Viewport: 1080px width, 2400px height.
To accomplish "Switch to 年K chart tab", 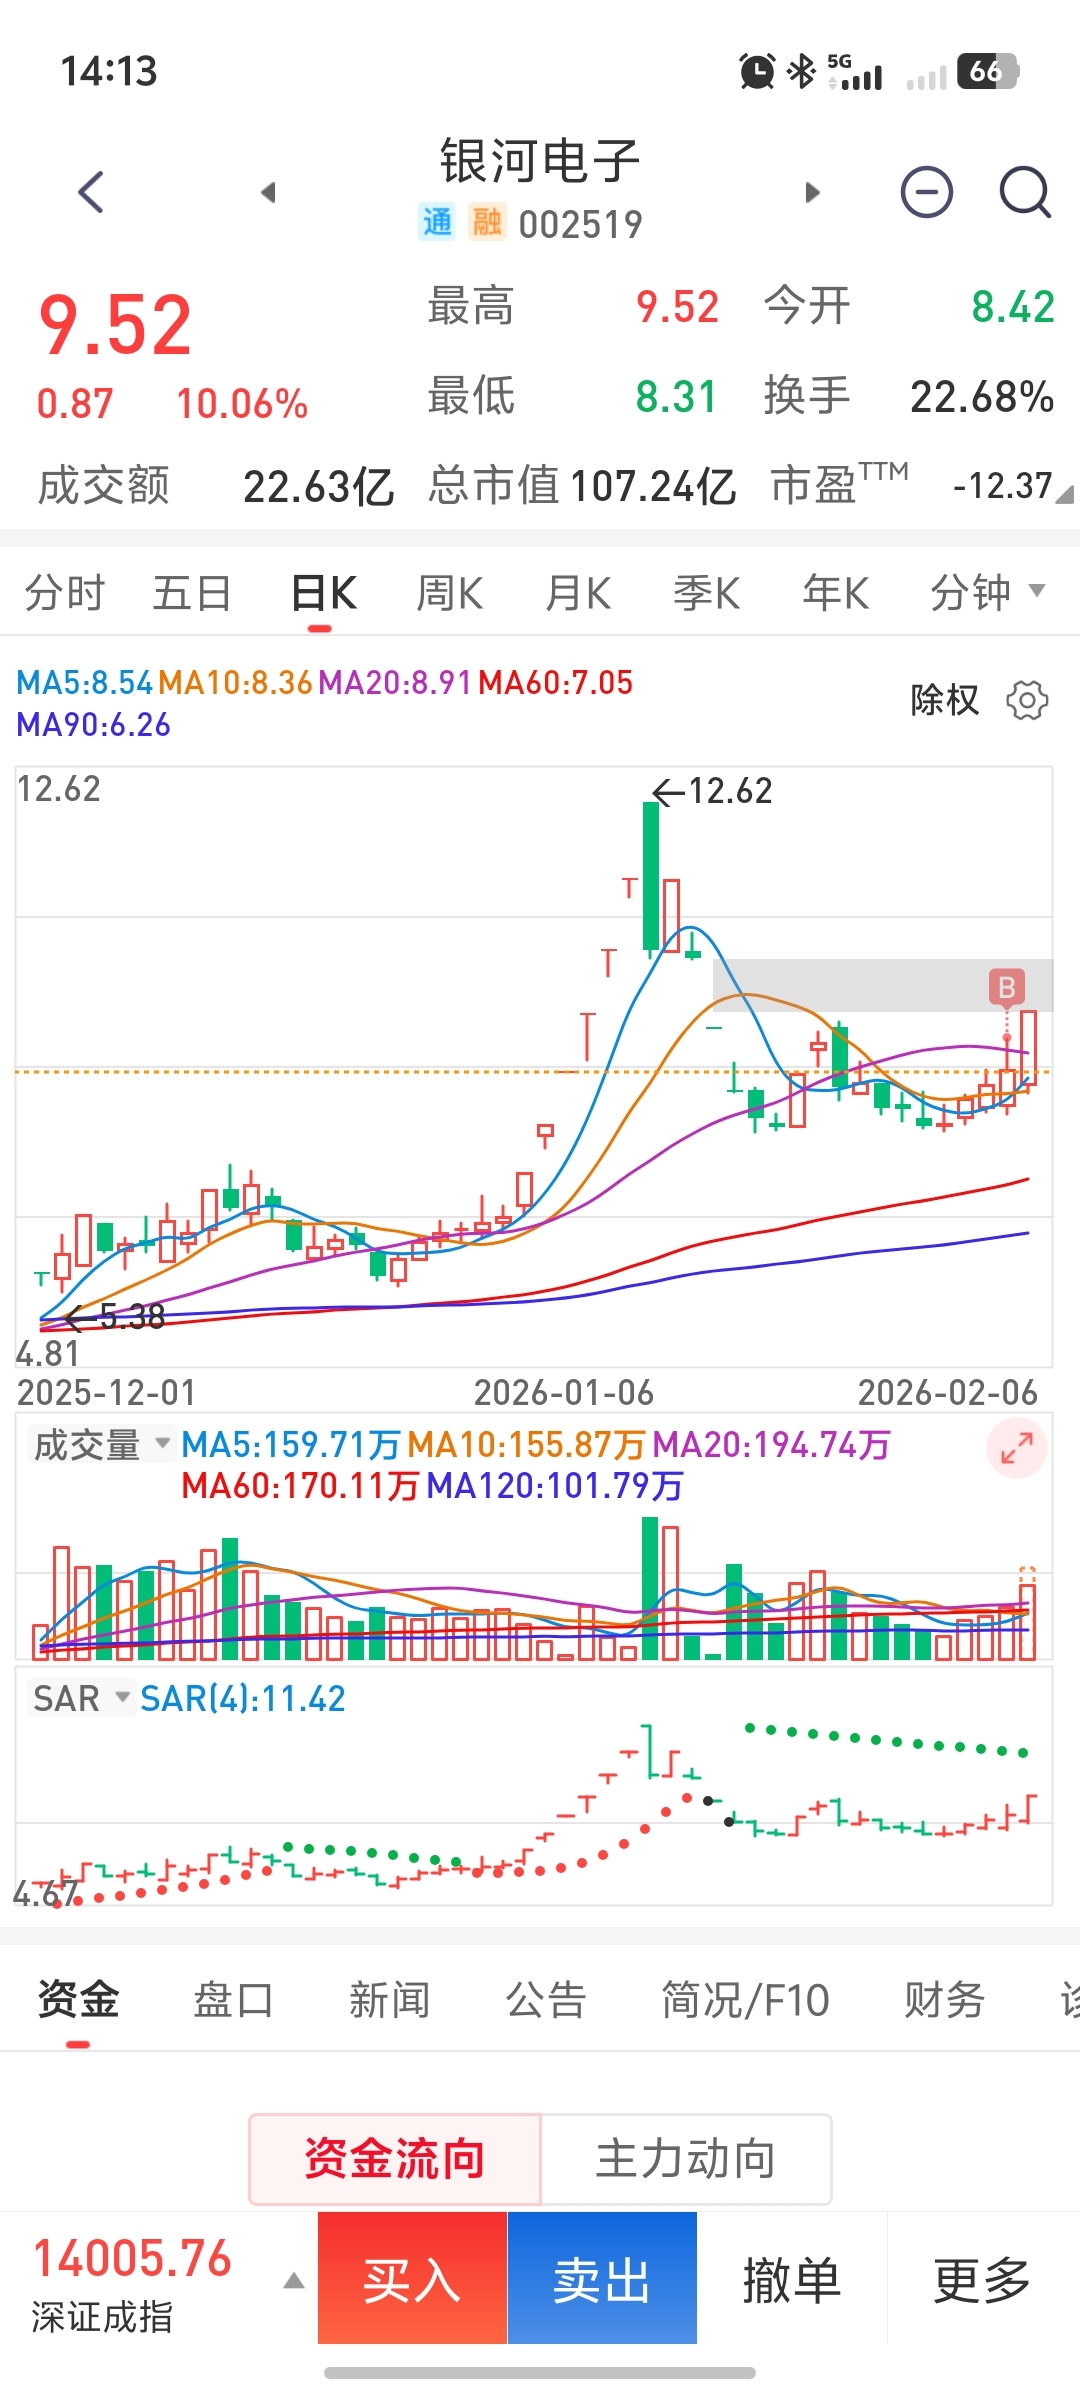I will click(x=836, y=592).
